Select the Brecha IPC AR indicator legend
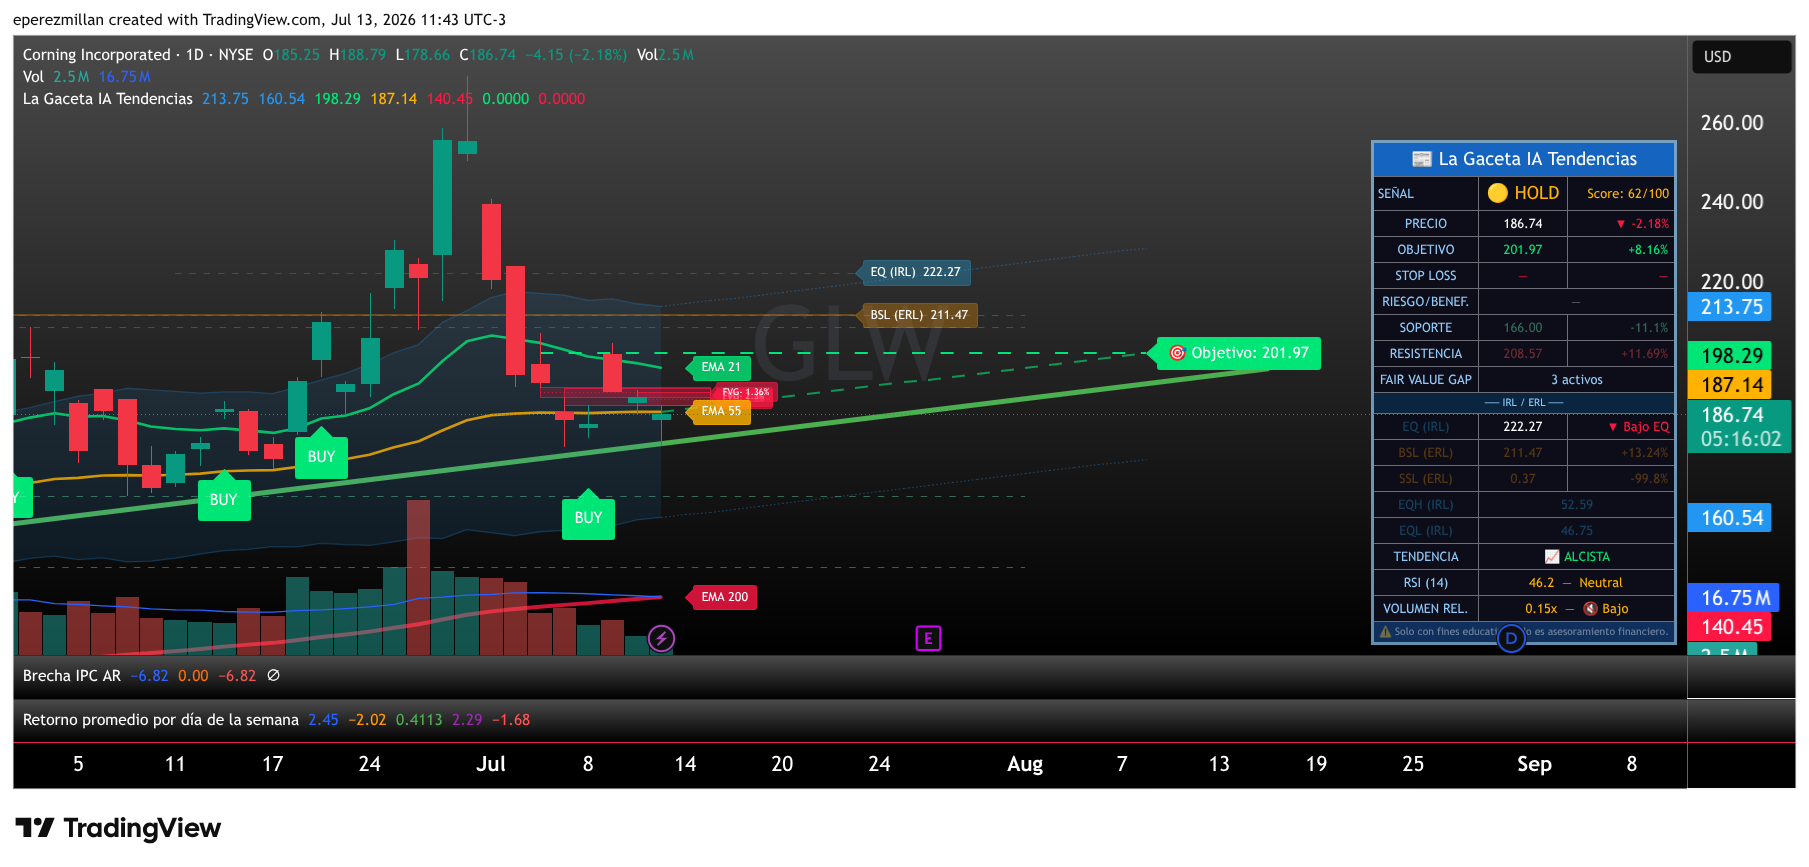This screenshot has height=867, width=1809. tap(72, 676)
